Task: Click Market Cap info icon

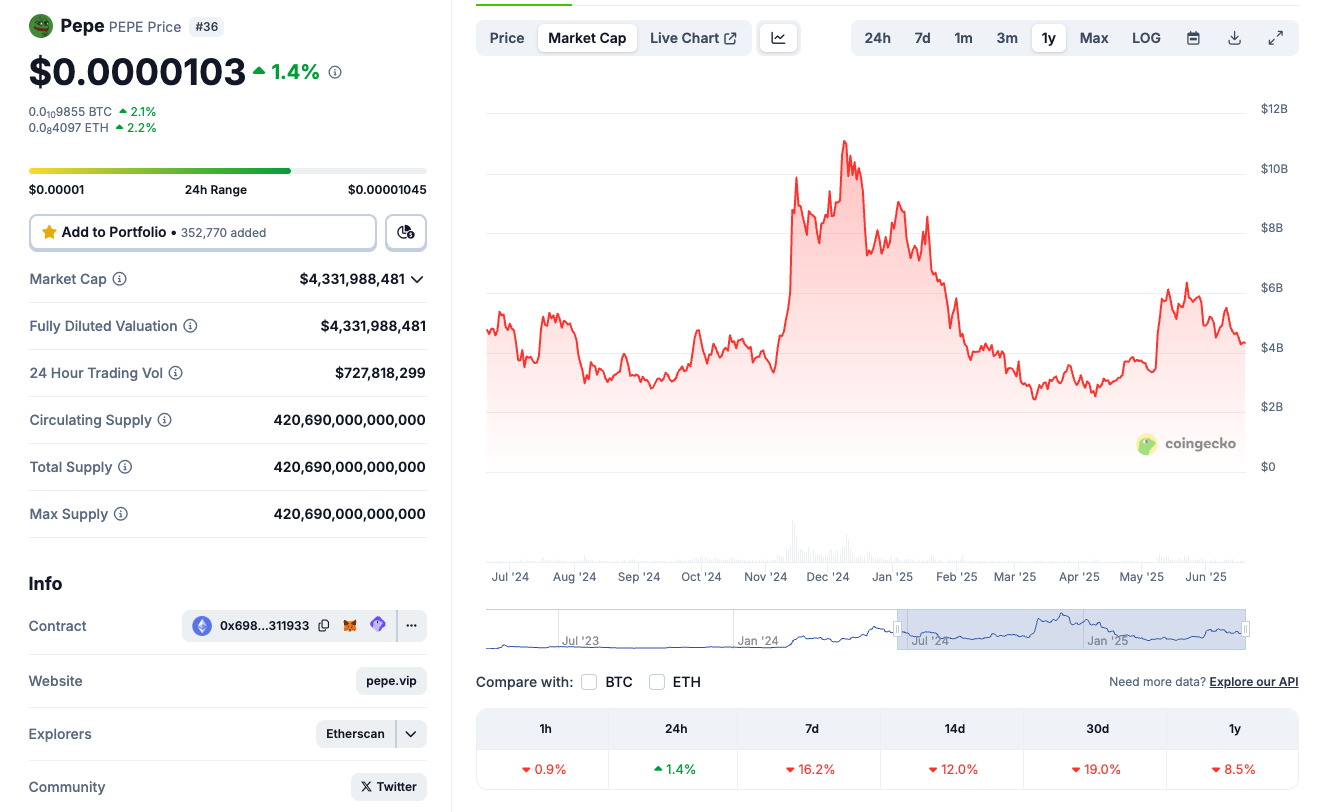Action: [120, 279]
